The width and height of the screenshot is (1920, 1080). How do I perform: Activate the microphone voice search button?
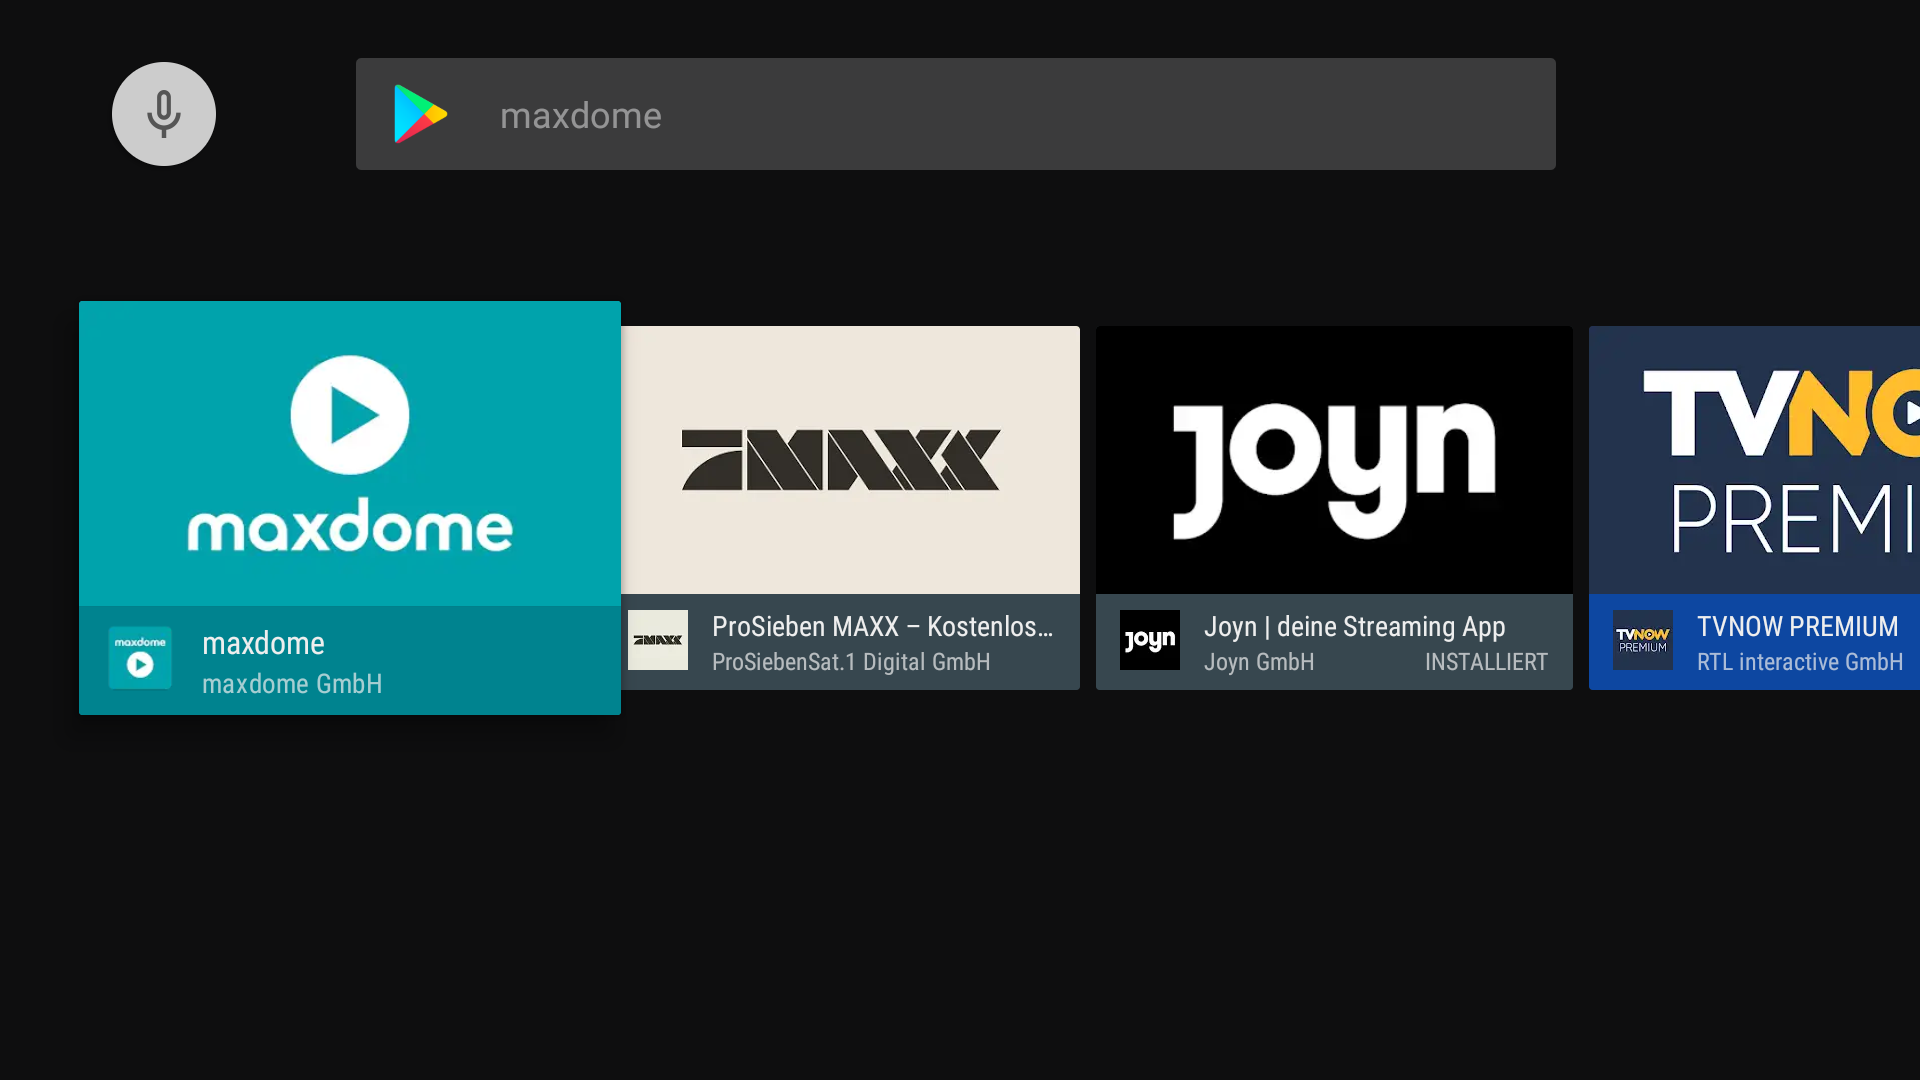pos(164,114)
